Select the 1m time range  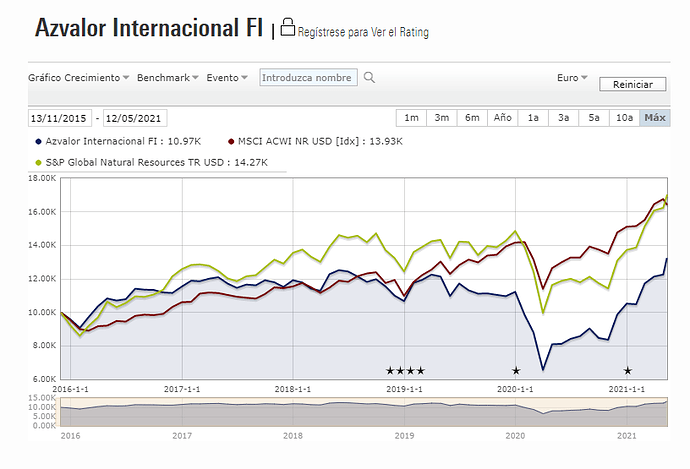[x=411, y=118]
